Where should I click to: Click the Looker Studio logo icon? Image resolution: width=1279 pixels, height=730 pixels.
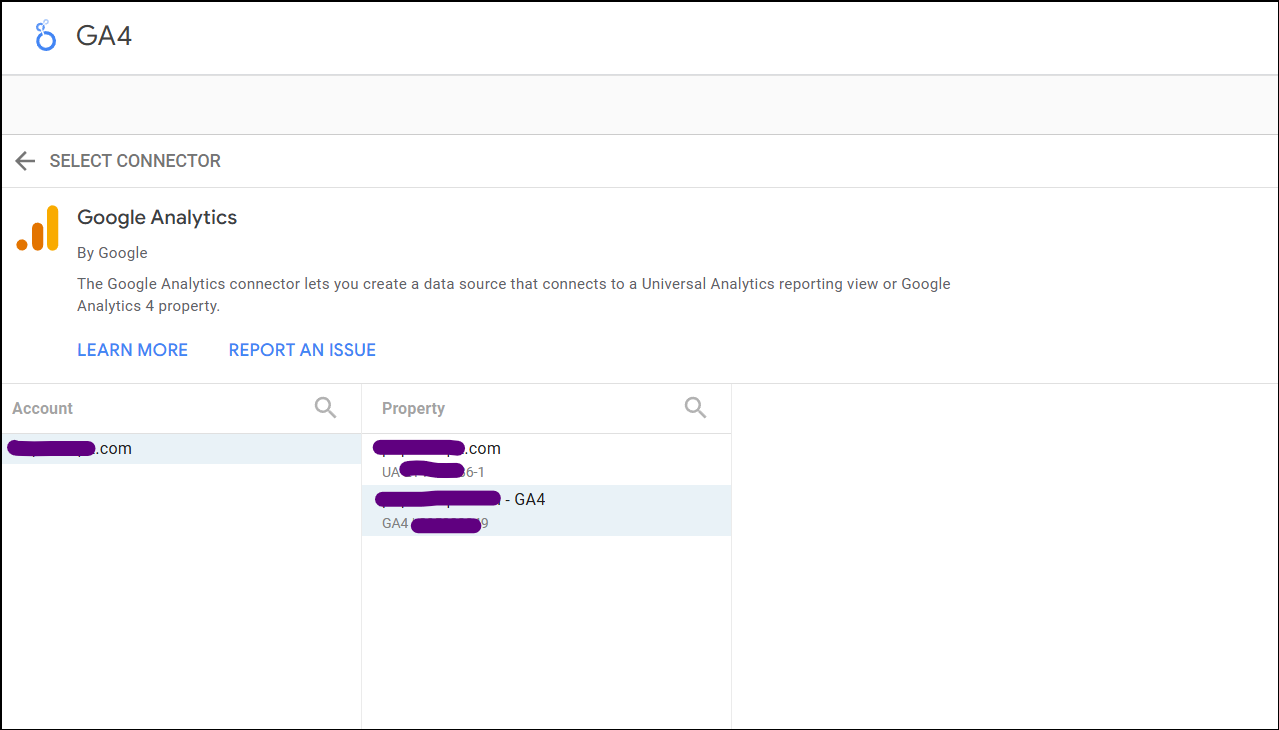click(45, 36)
